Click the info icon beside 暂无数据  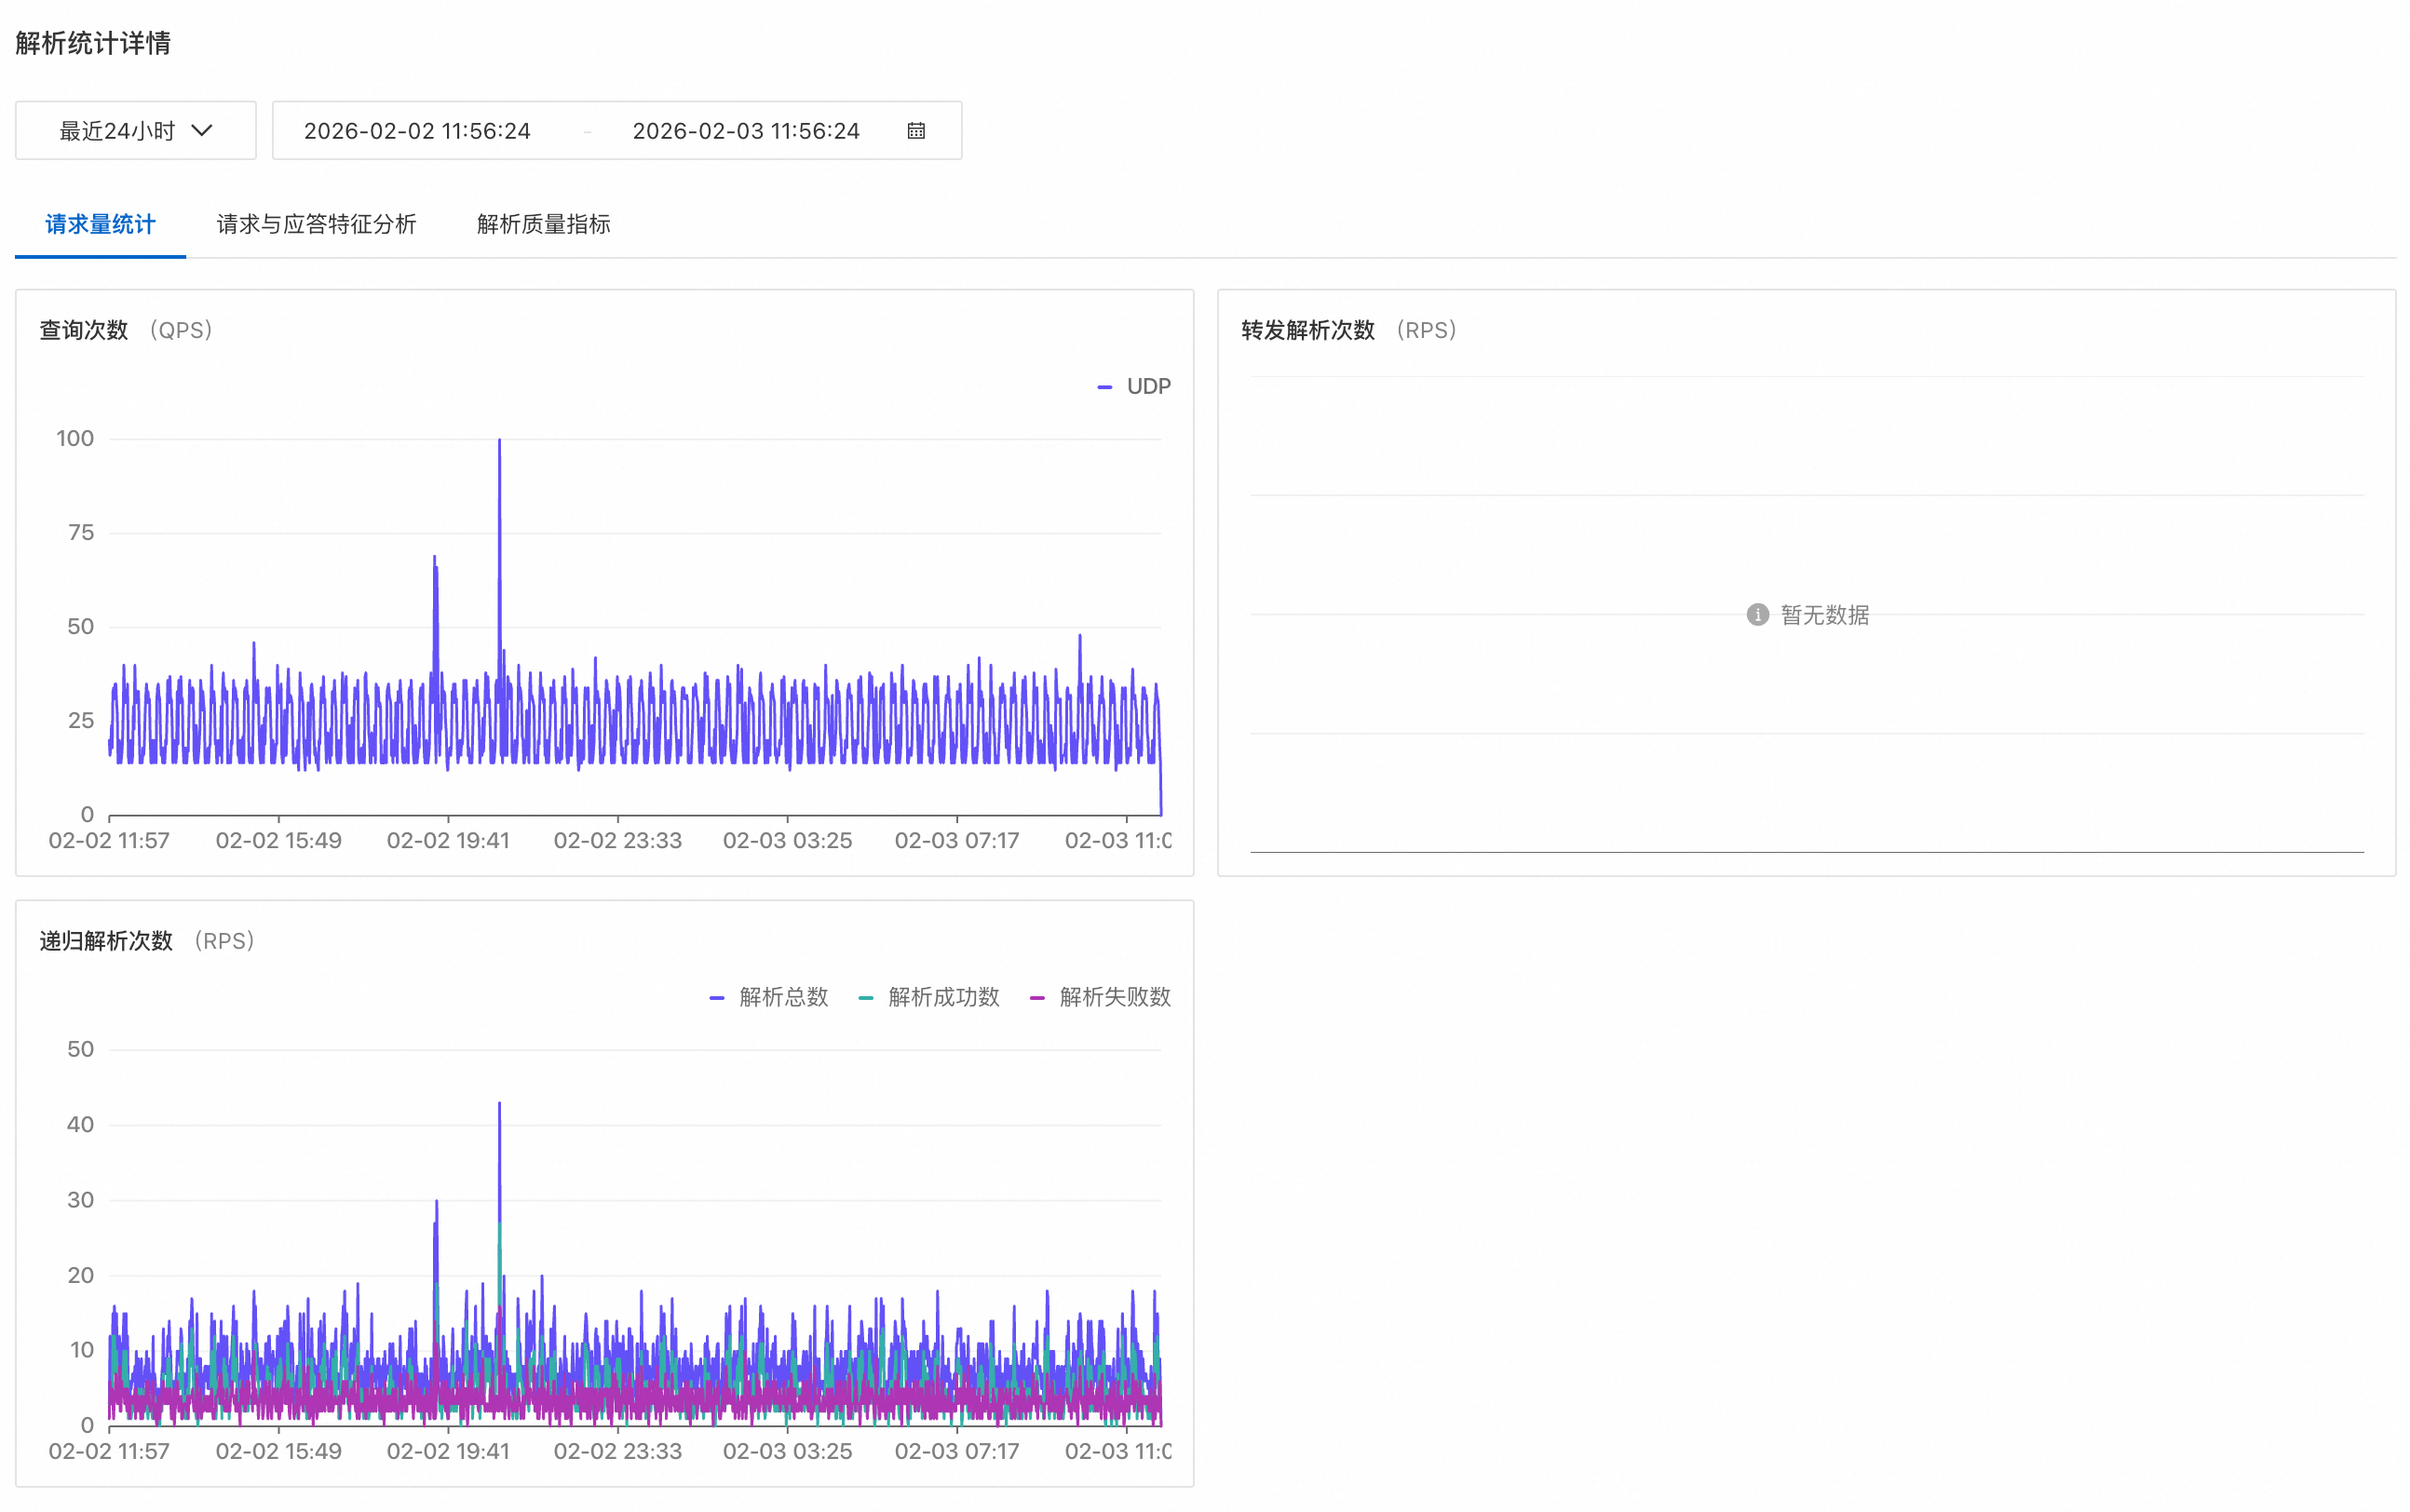(x=1757, y=614)
